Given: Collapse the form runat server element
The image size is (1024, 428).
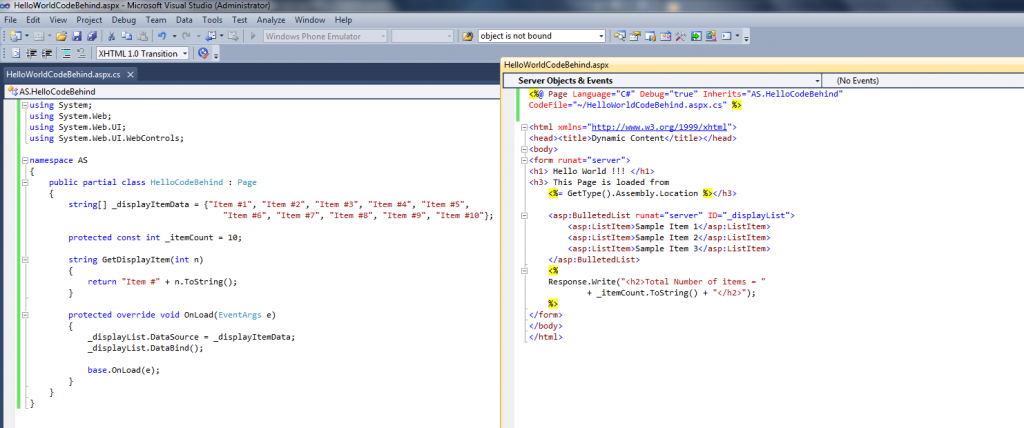Looking at the screenshot, I should point(524,160).
